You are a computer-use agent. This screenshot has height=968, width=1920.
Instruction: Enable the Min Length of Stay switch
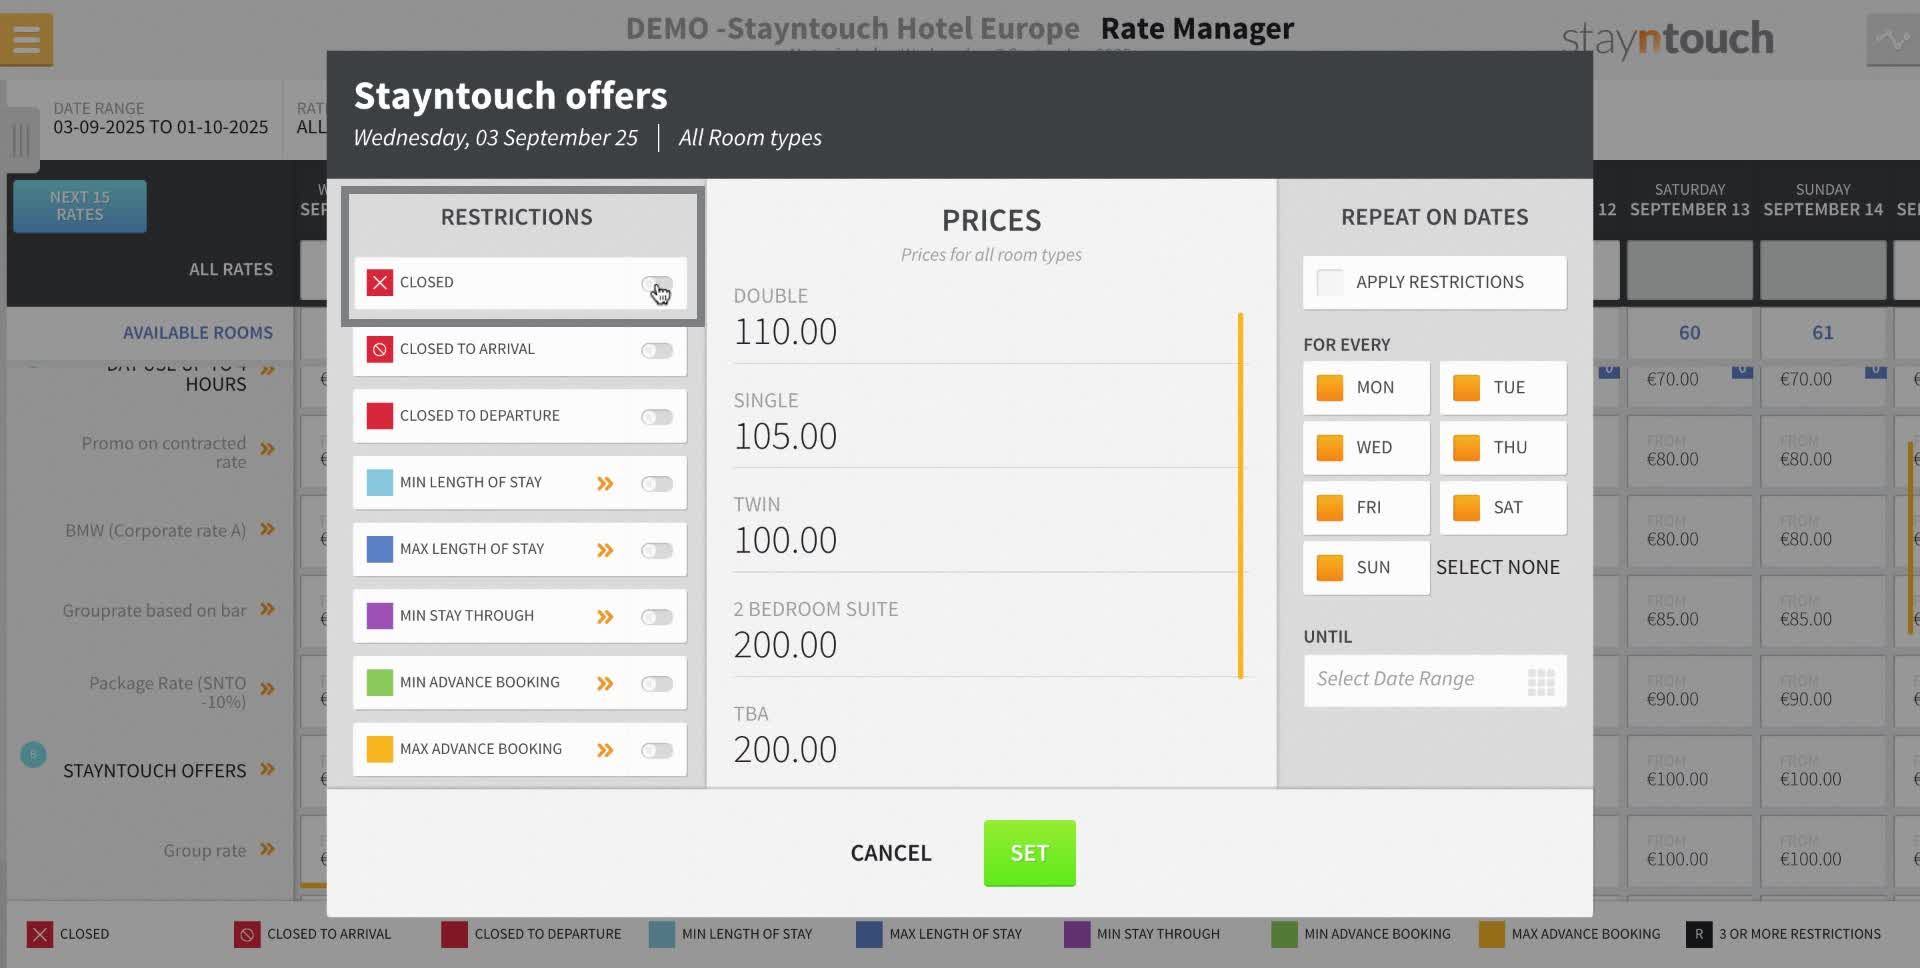pyautogui.click(x=657, y=484)
